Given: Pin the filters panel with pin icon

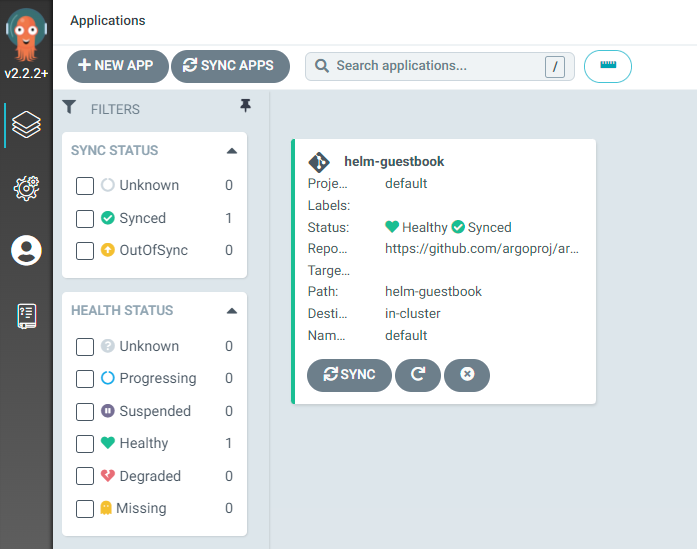Looking at the screenshot, I should coord(245,106).
